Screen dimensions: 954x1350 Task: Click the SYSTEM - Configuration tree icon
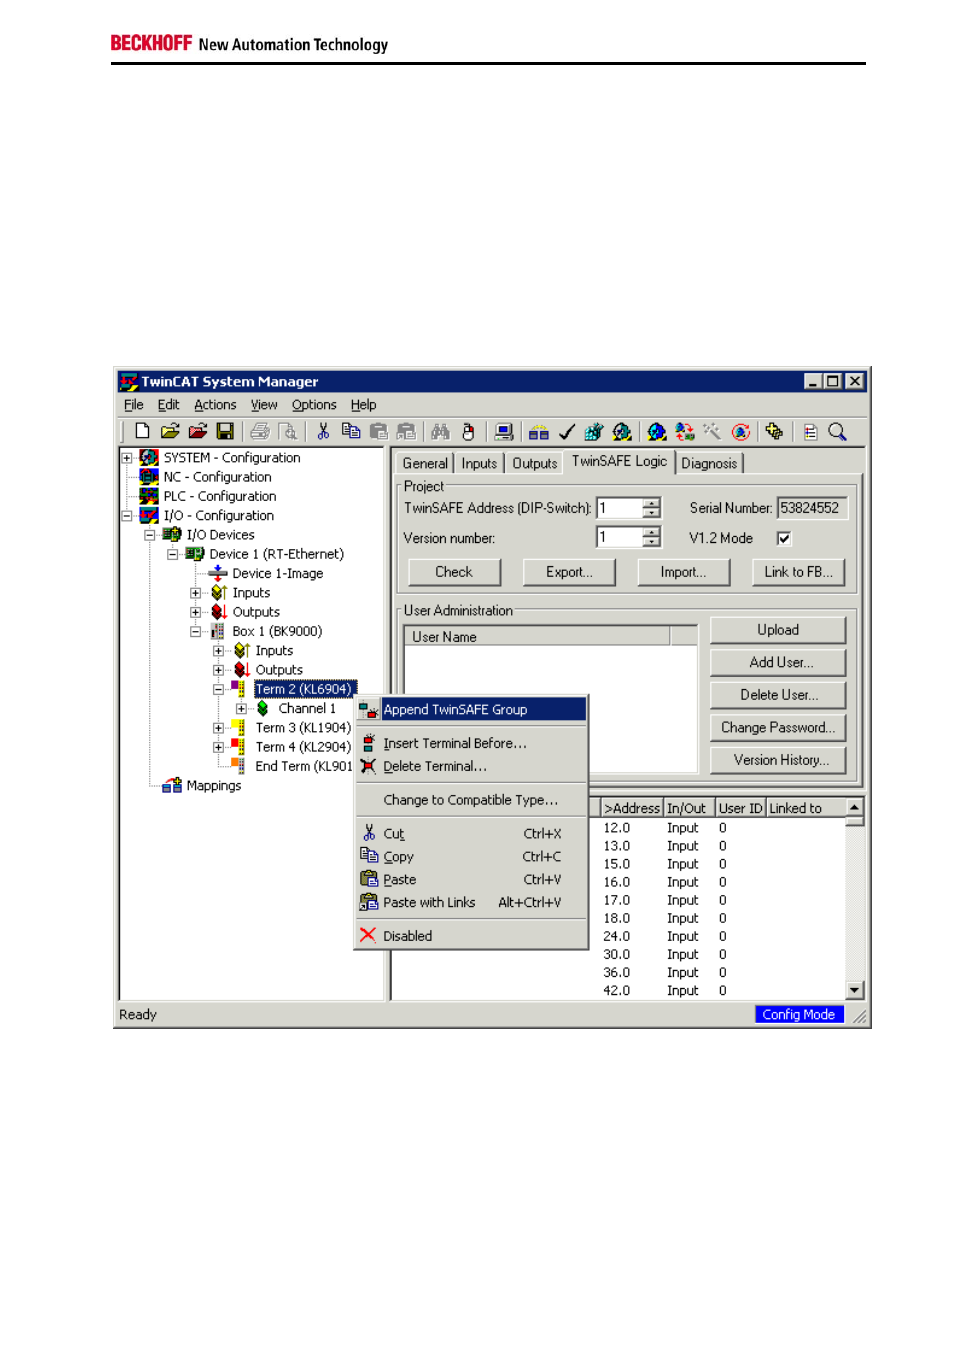click(149, 458)
